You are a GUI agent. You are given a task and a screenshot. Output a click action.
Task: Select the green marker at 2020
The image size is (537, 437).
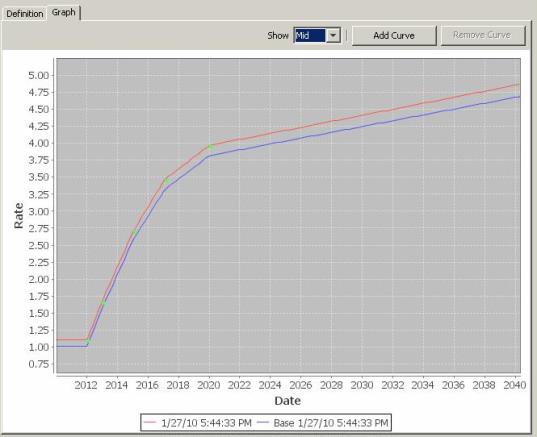point(211,147)
